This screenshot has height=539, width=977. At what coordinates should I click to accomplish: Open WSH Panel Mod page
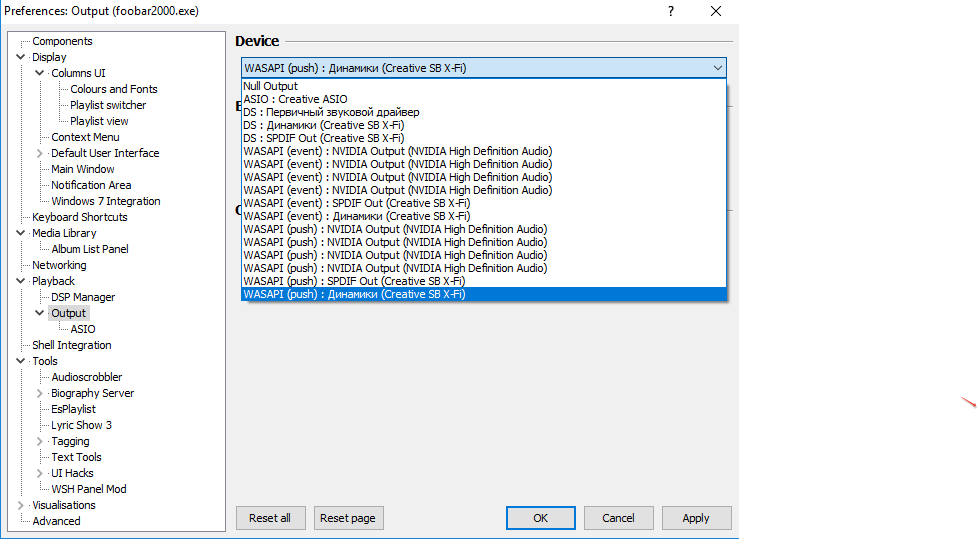(88, 489)
